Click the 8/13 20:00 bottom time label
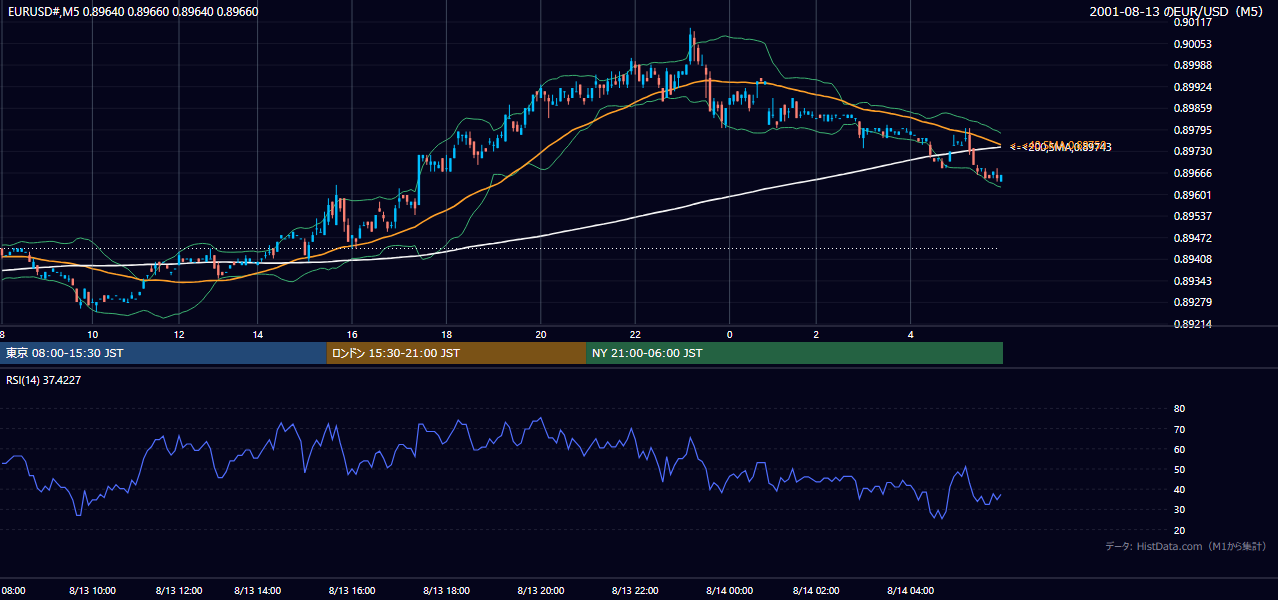The height and width of the screenshot is (600, 1278). 541,591
